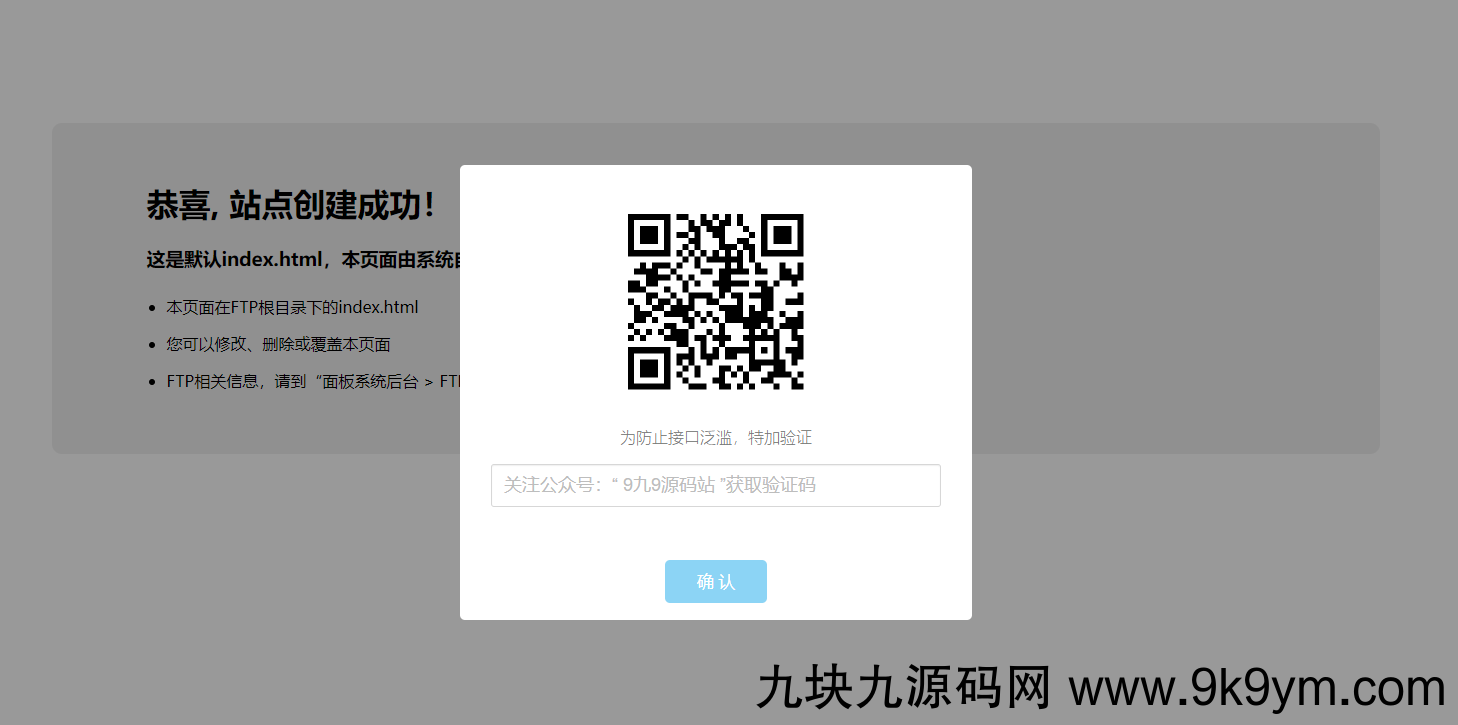
Task: Click the 恭喜, 站点创建成功! heading
Action: tap(291, 206)
